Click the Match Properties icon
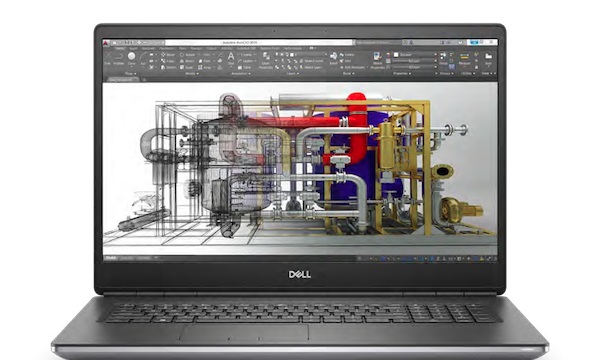Viewport: 600px width, 360px height. point(378,60)
